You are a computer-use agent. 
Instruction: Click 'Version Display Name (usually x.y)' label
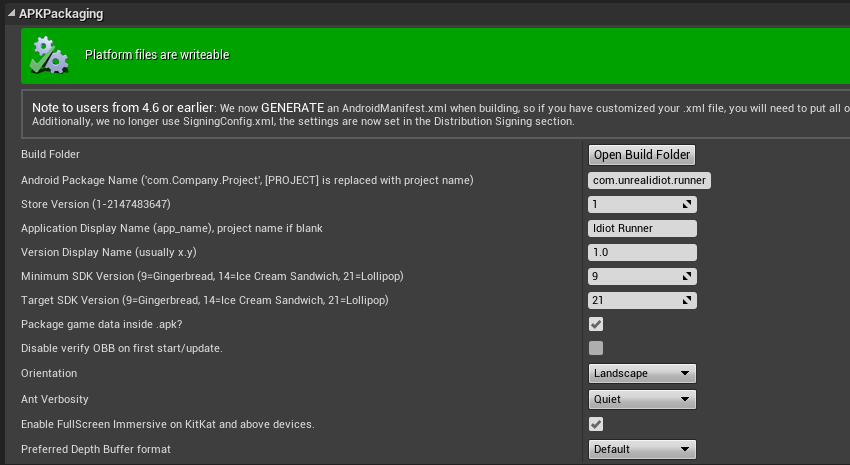point(109,252)
